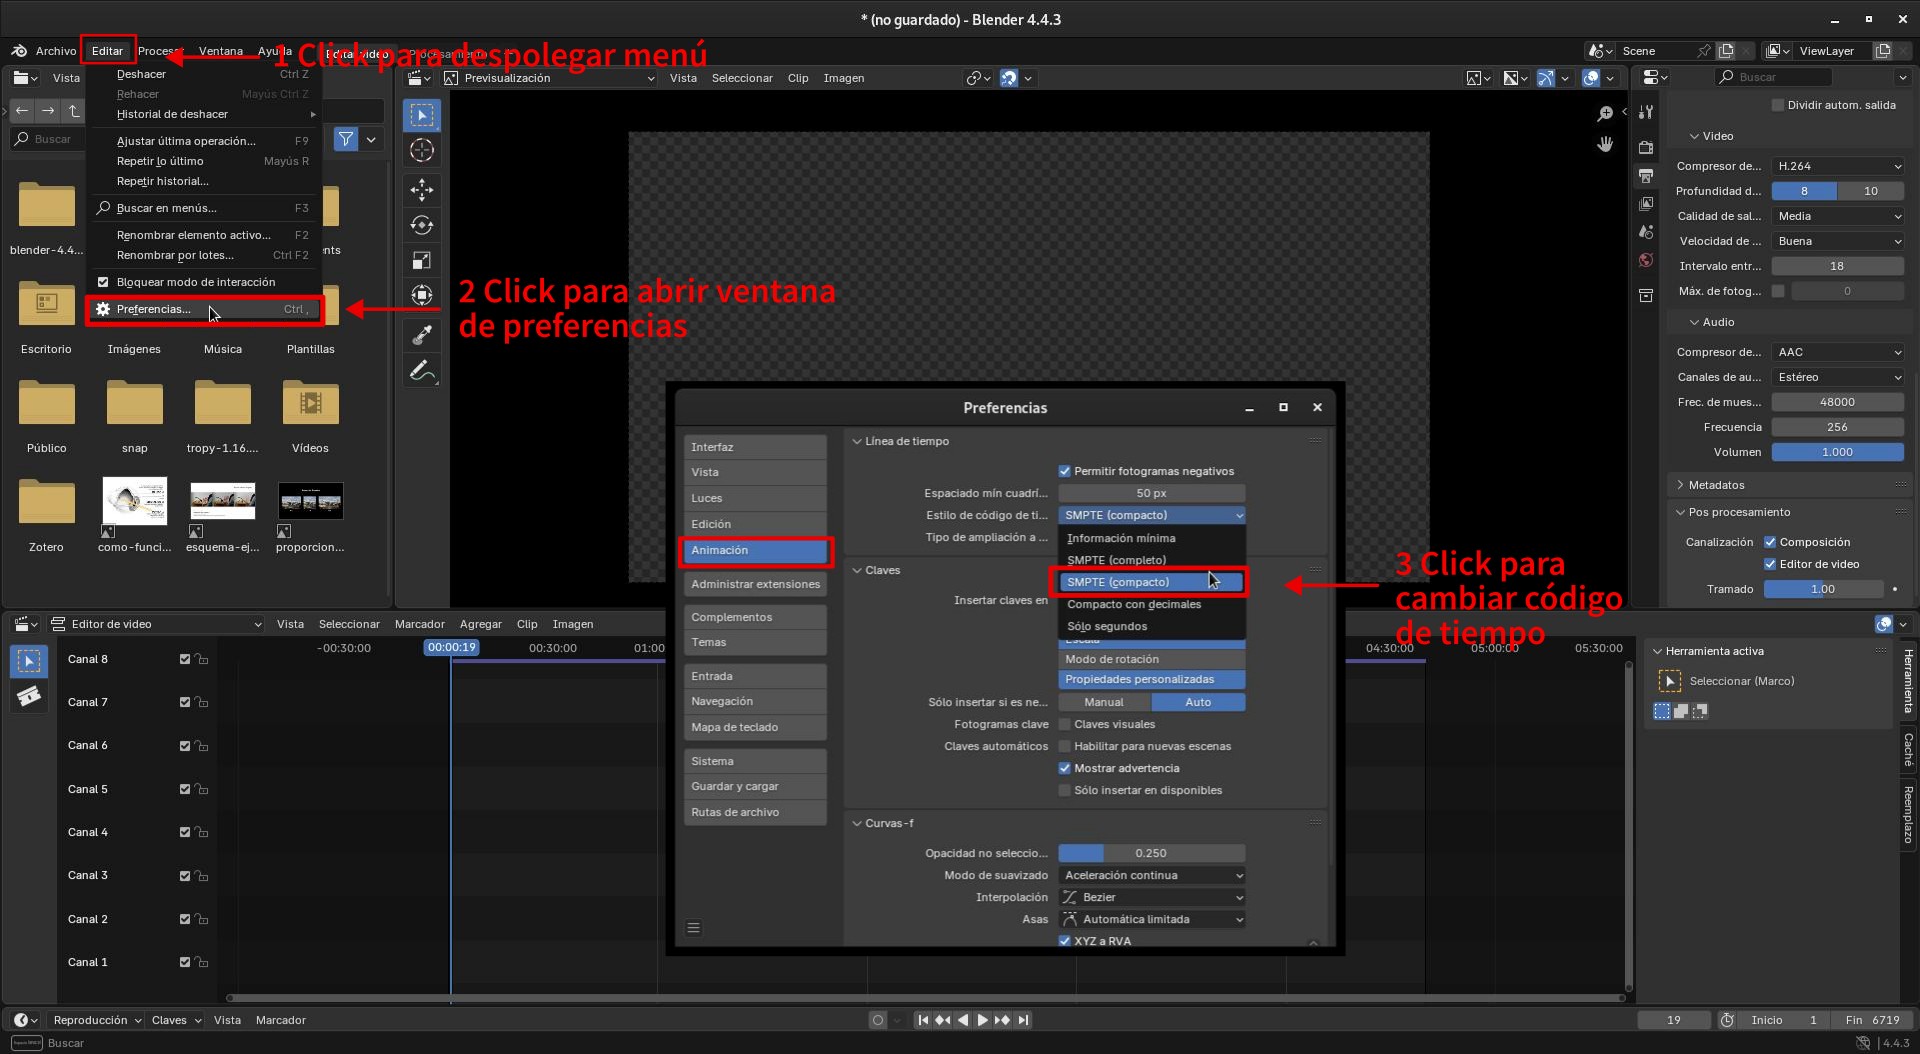Open the Output properties tab icon
This screenshot has height=1054, width=1920.
pos(1646,176)
